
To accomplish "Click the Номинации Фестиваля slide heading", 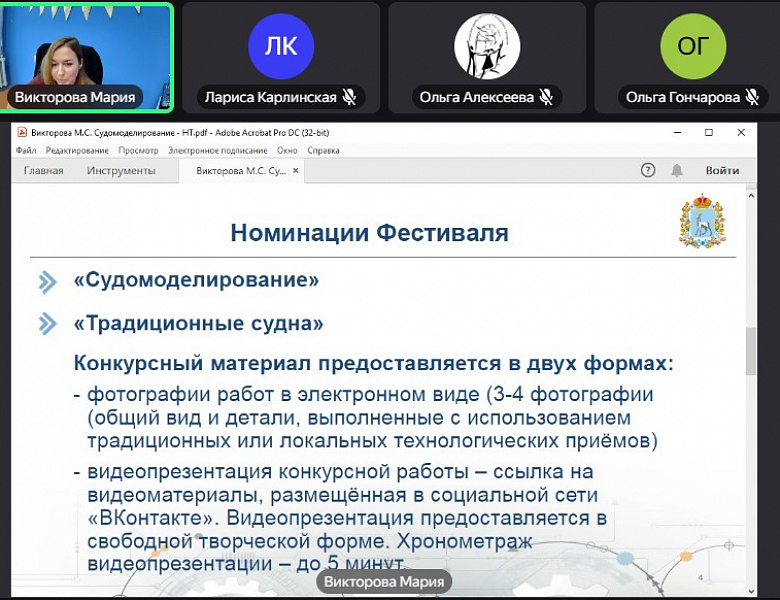I will point(370,232).
